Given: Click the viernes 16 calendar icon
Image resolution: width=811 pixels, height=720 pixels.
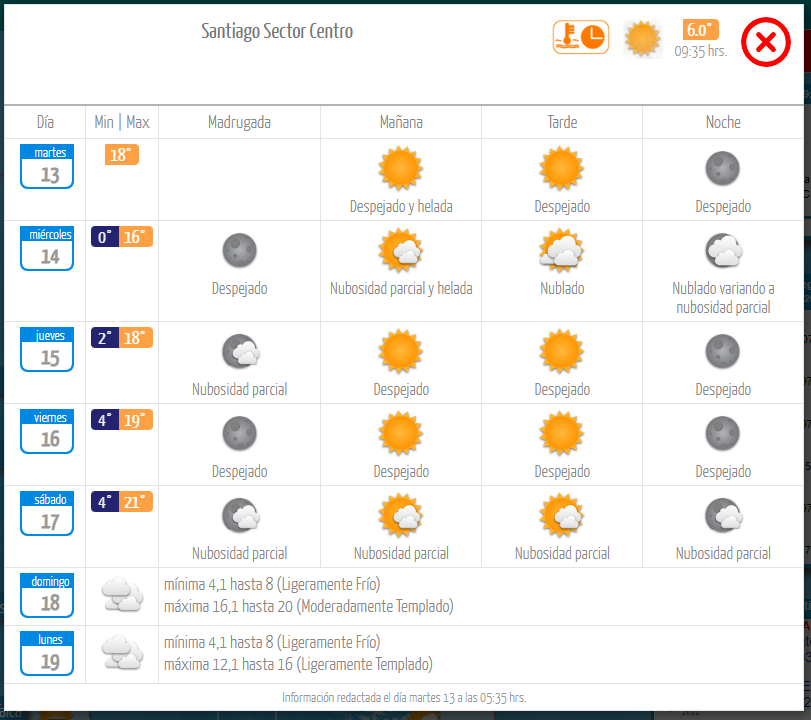Looking at the screenshot, I should tap(47, 431).
